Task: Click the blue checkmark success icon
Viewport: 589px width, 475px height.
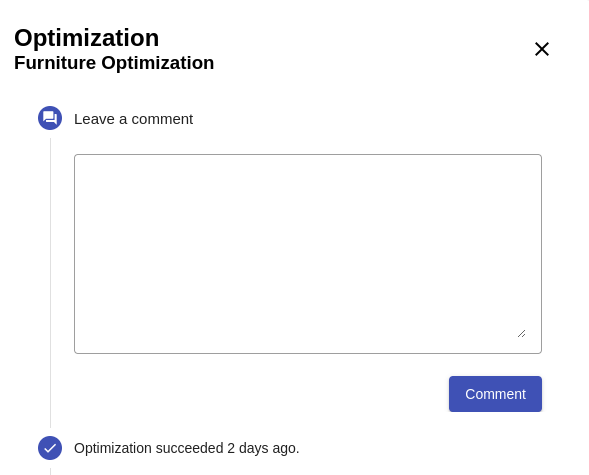Action: pos(50,448)
